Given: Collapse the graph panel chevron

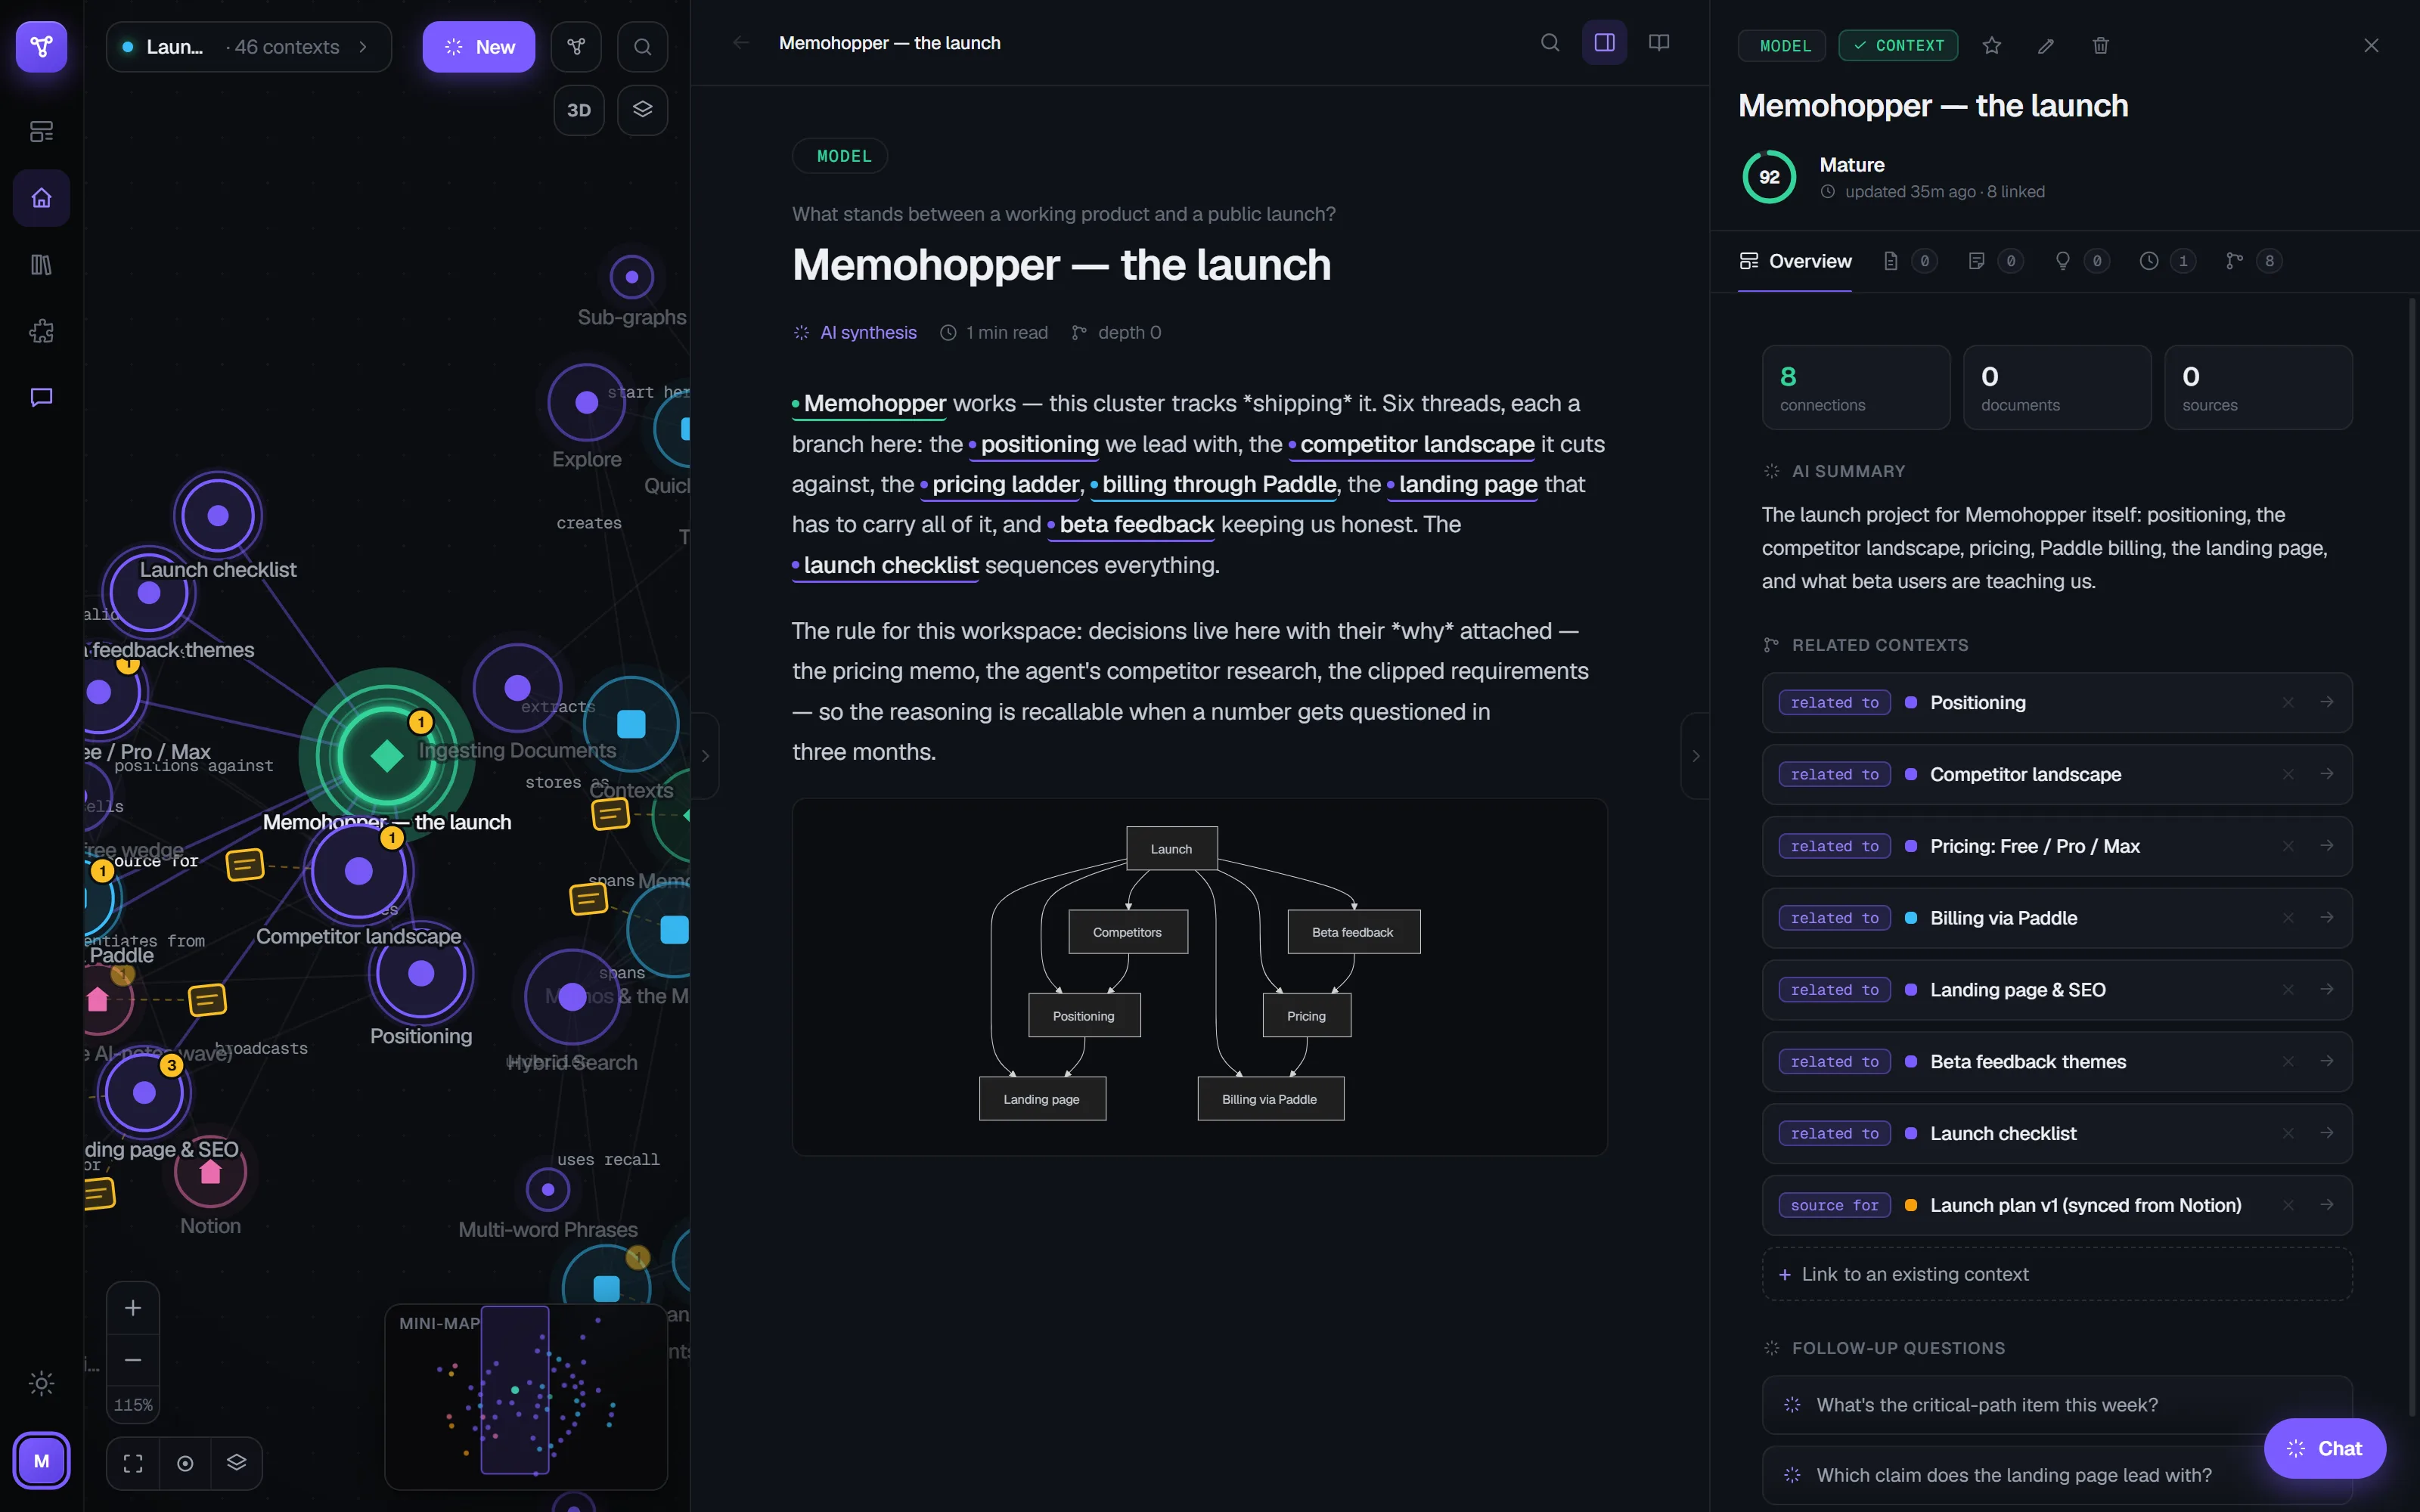Looking at the screenshot, I should 705,756.
